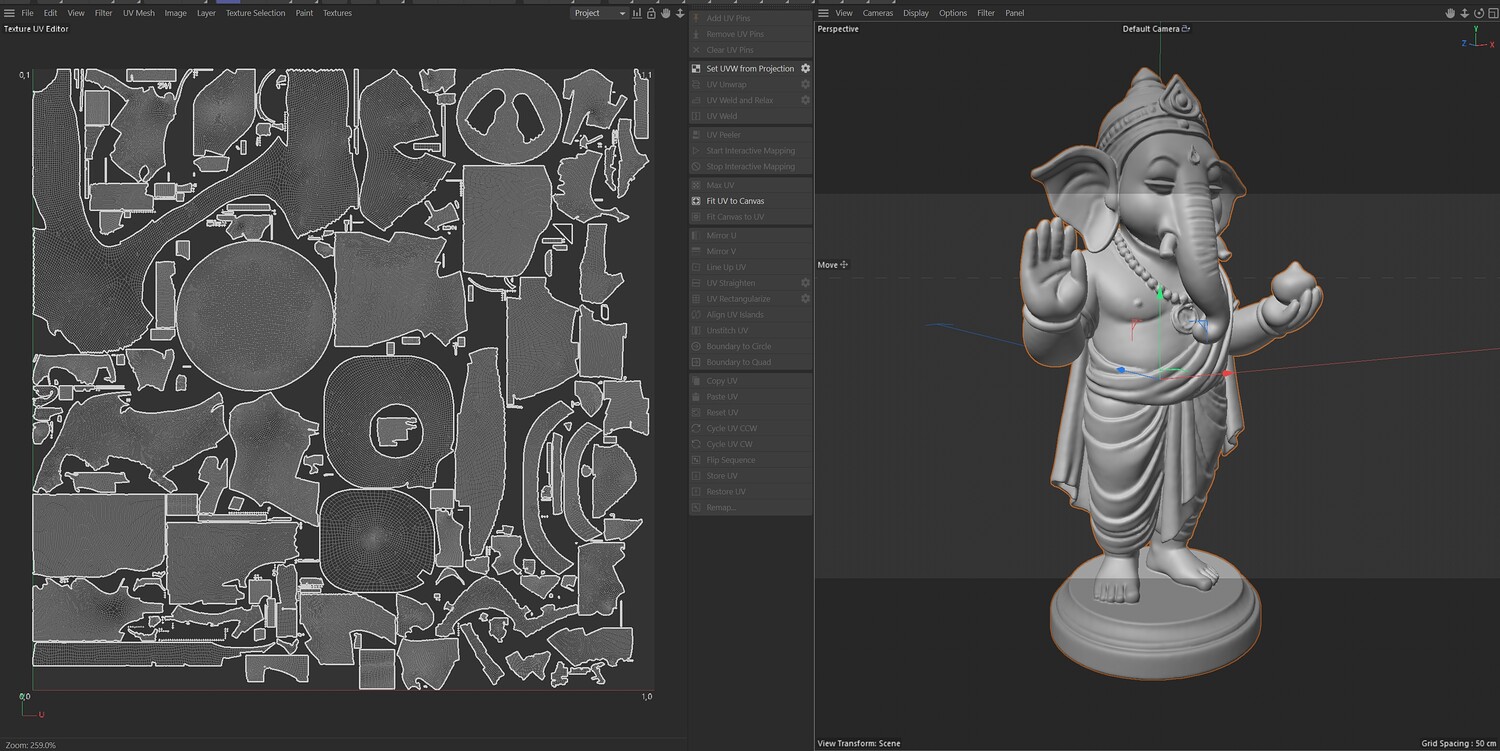Open the UV editor Filter menu
1500x751 pixels.
[x=104, y=13]
